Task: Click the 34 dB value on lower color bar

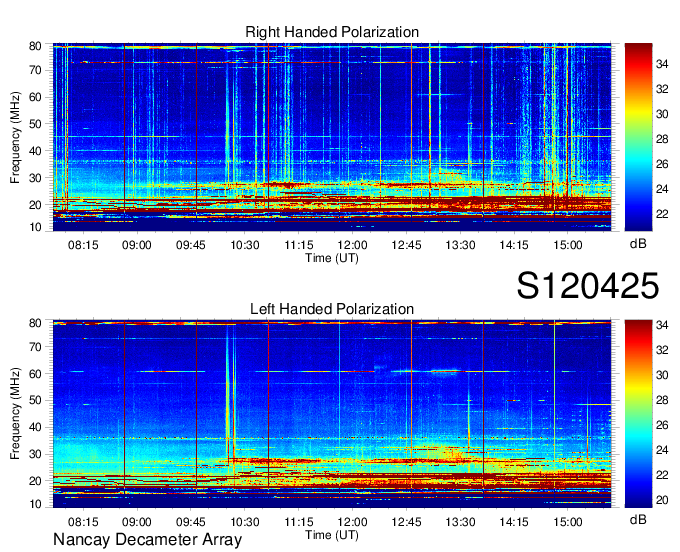Action: tap(662, 325)
